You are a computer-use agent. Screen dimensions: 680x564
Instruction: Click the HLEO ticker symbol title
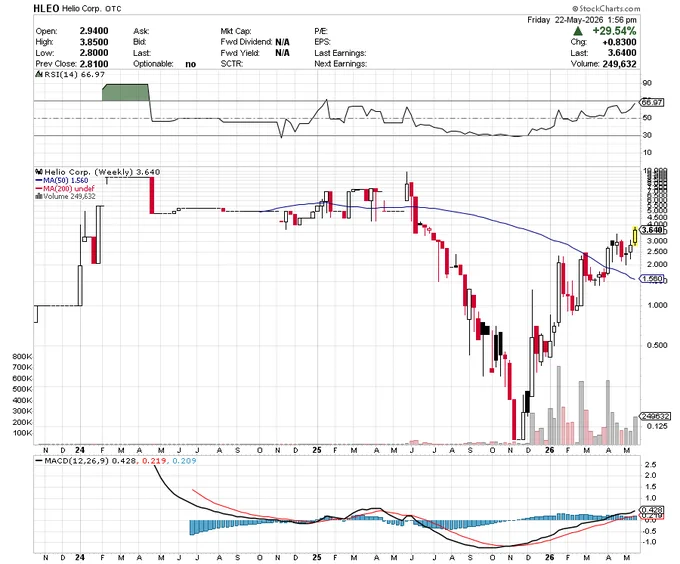click(46, 8)
